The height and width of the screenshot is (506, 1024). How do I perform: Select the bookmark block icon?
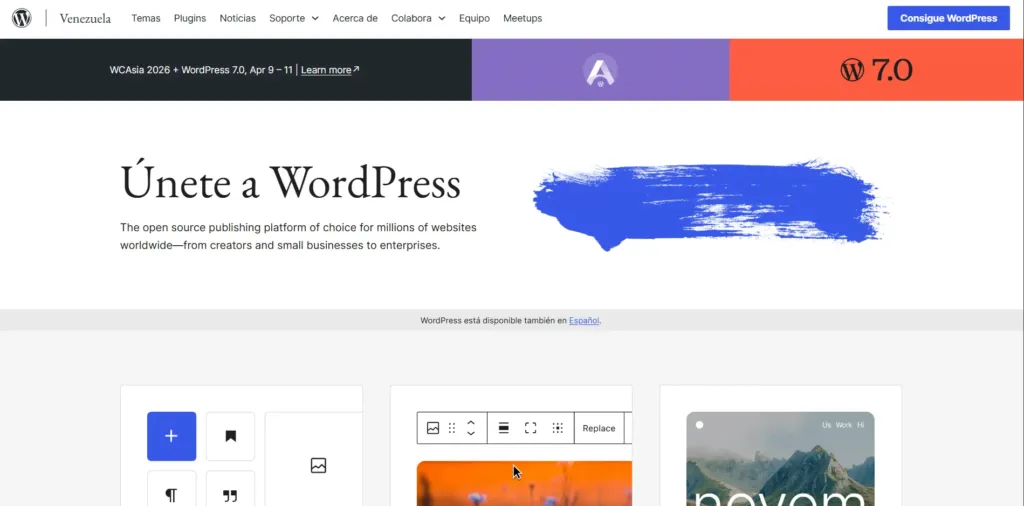pyautogui.click(x=230, y=436)
